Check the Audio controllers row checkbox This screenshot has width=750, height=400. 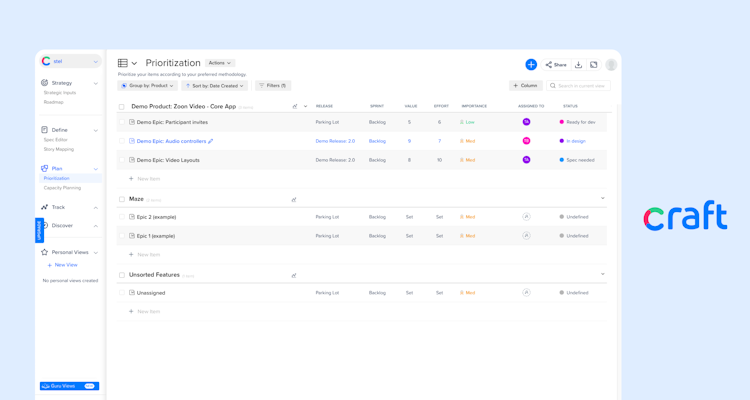(x=121, y=141)
